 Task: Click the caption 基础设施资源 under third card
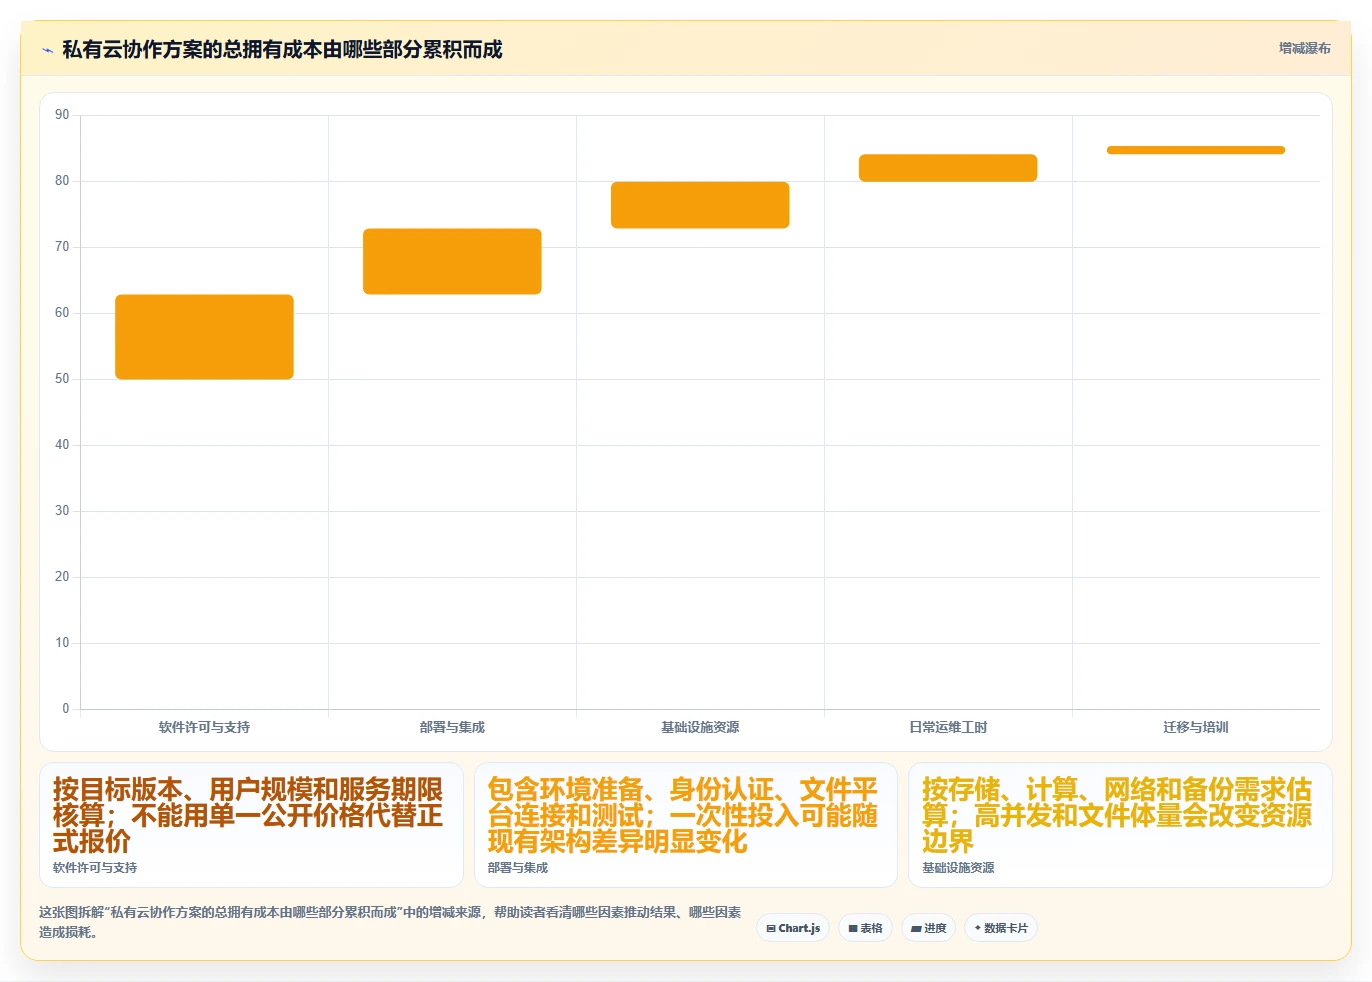(x=958, y=868)
